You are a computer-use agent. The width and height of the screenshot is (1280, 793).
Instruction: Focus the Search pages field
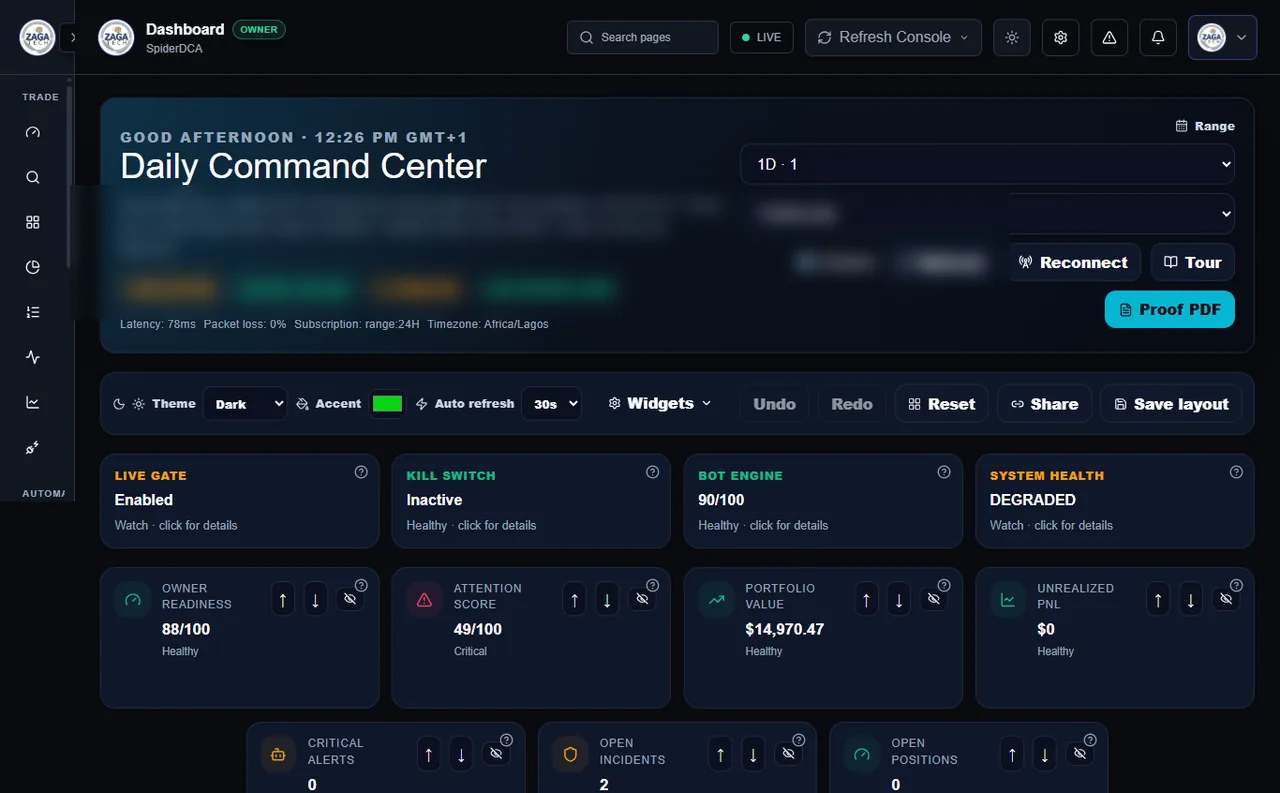643,37
